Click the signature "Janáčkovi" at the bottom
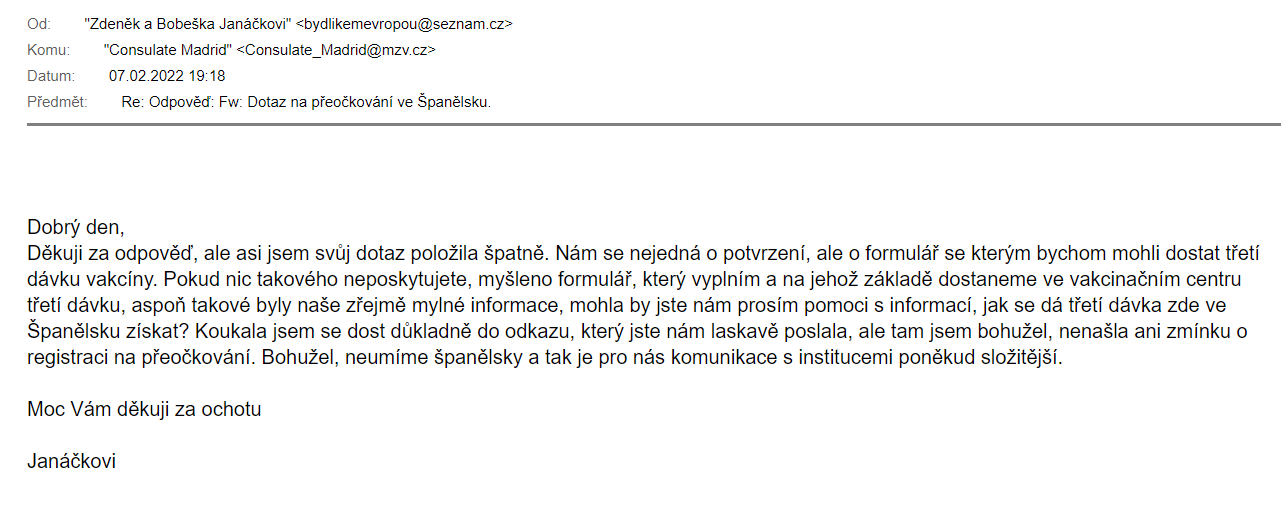Image resolution: width=1286 pixels, height=514 pixels. (x=71, y=462)
